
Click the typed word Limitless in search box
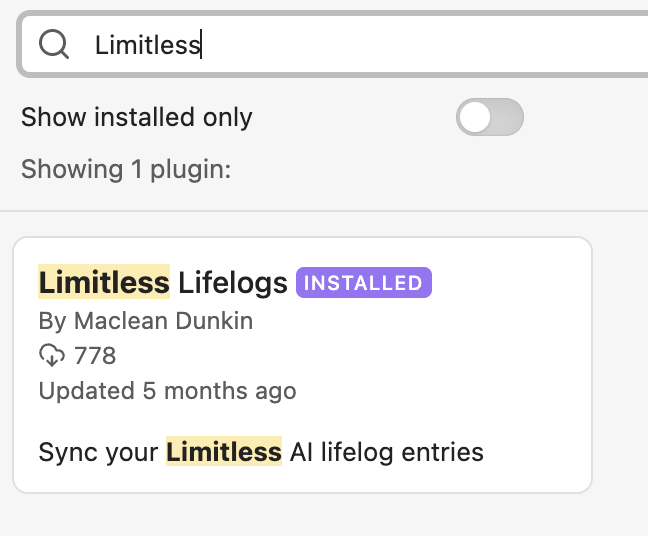coord(147,44)
